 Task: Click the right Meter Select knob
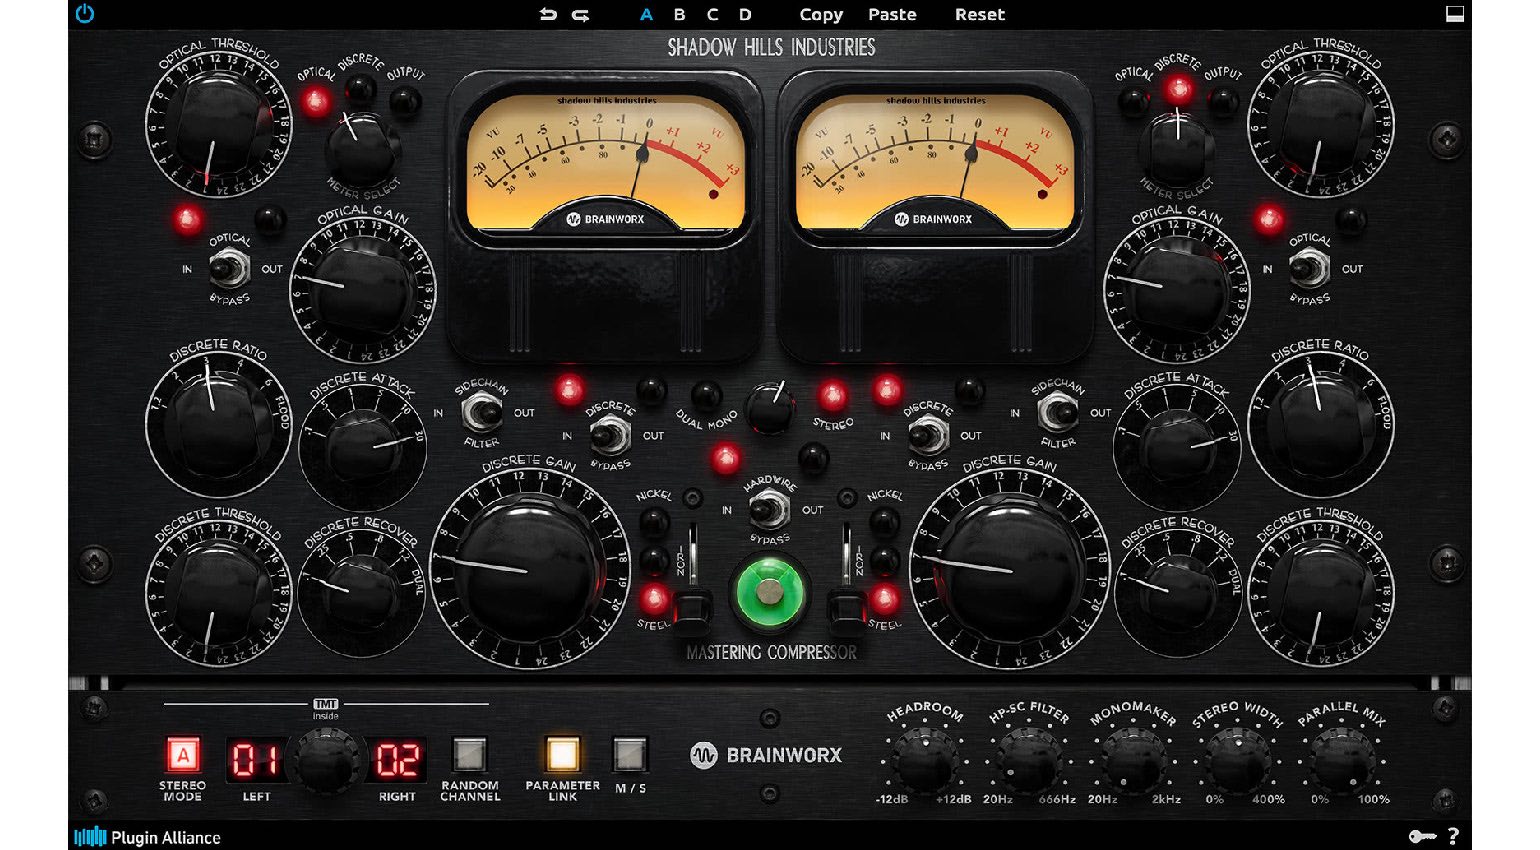pos(1178,148)
